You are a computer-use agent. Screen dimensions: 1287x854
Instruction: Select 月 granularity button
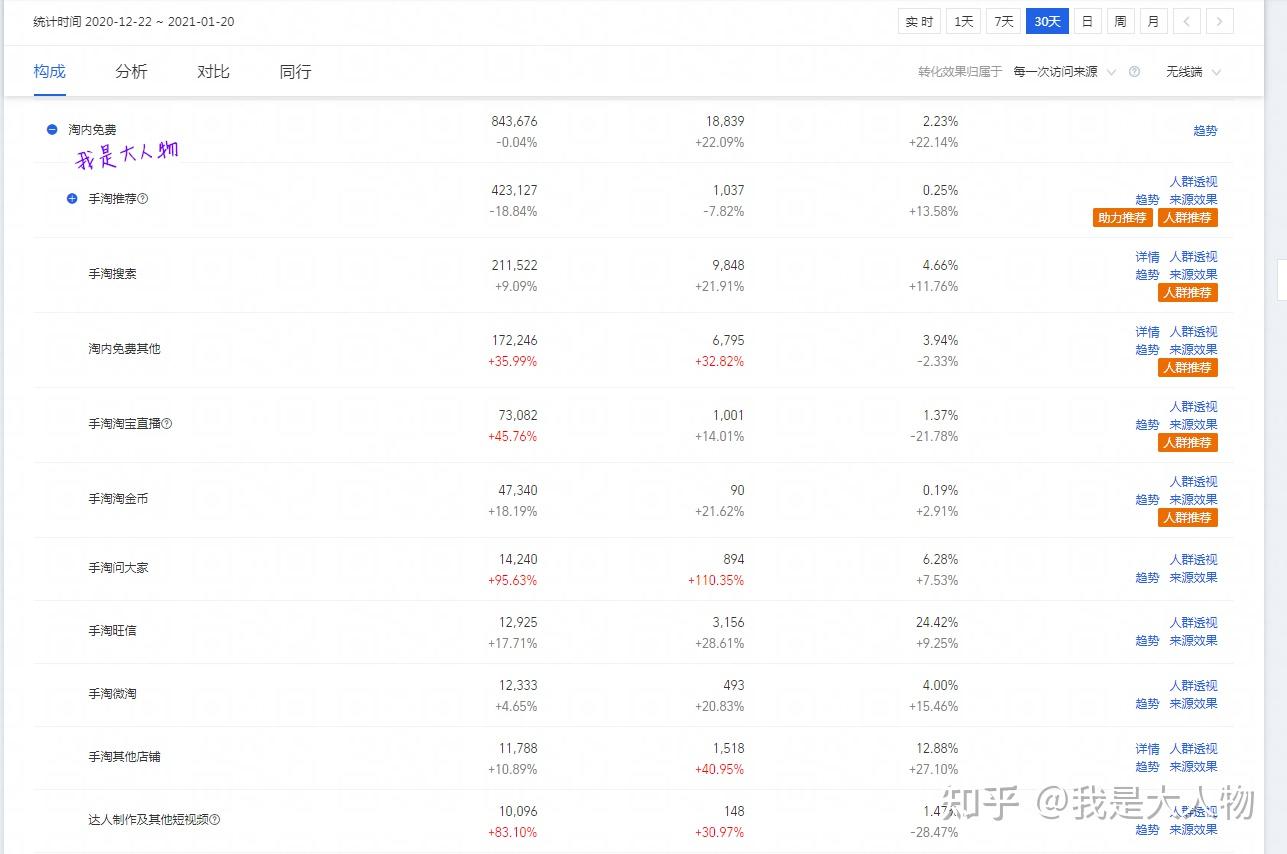tap(1154, 21)
